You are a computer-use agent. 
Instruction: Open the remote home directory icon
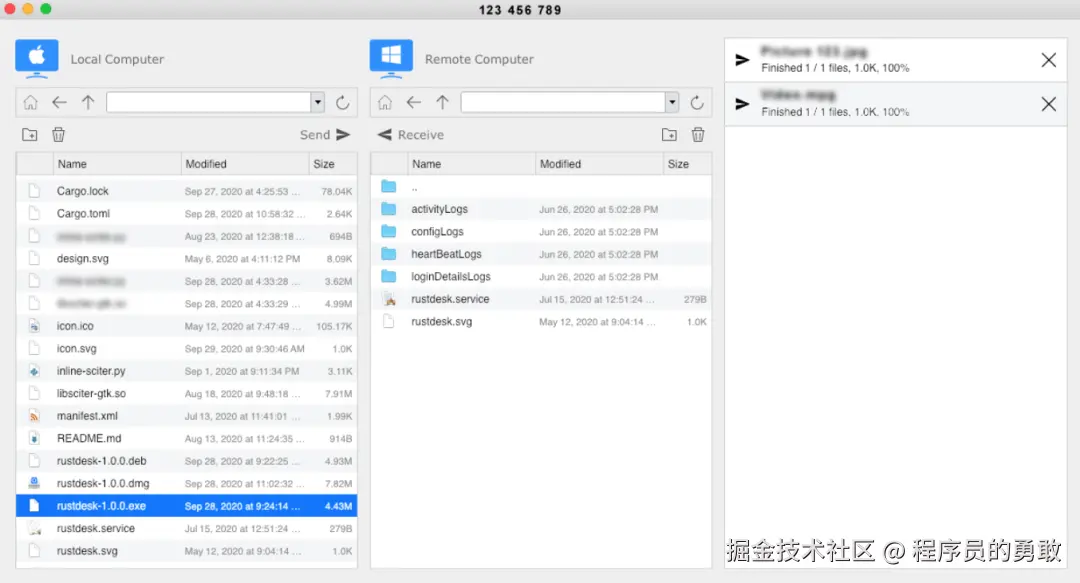point(385,102)
